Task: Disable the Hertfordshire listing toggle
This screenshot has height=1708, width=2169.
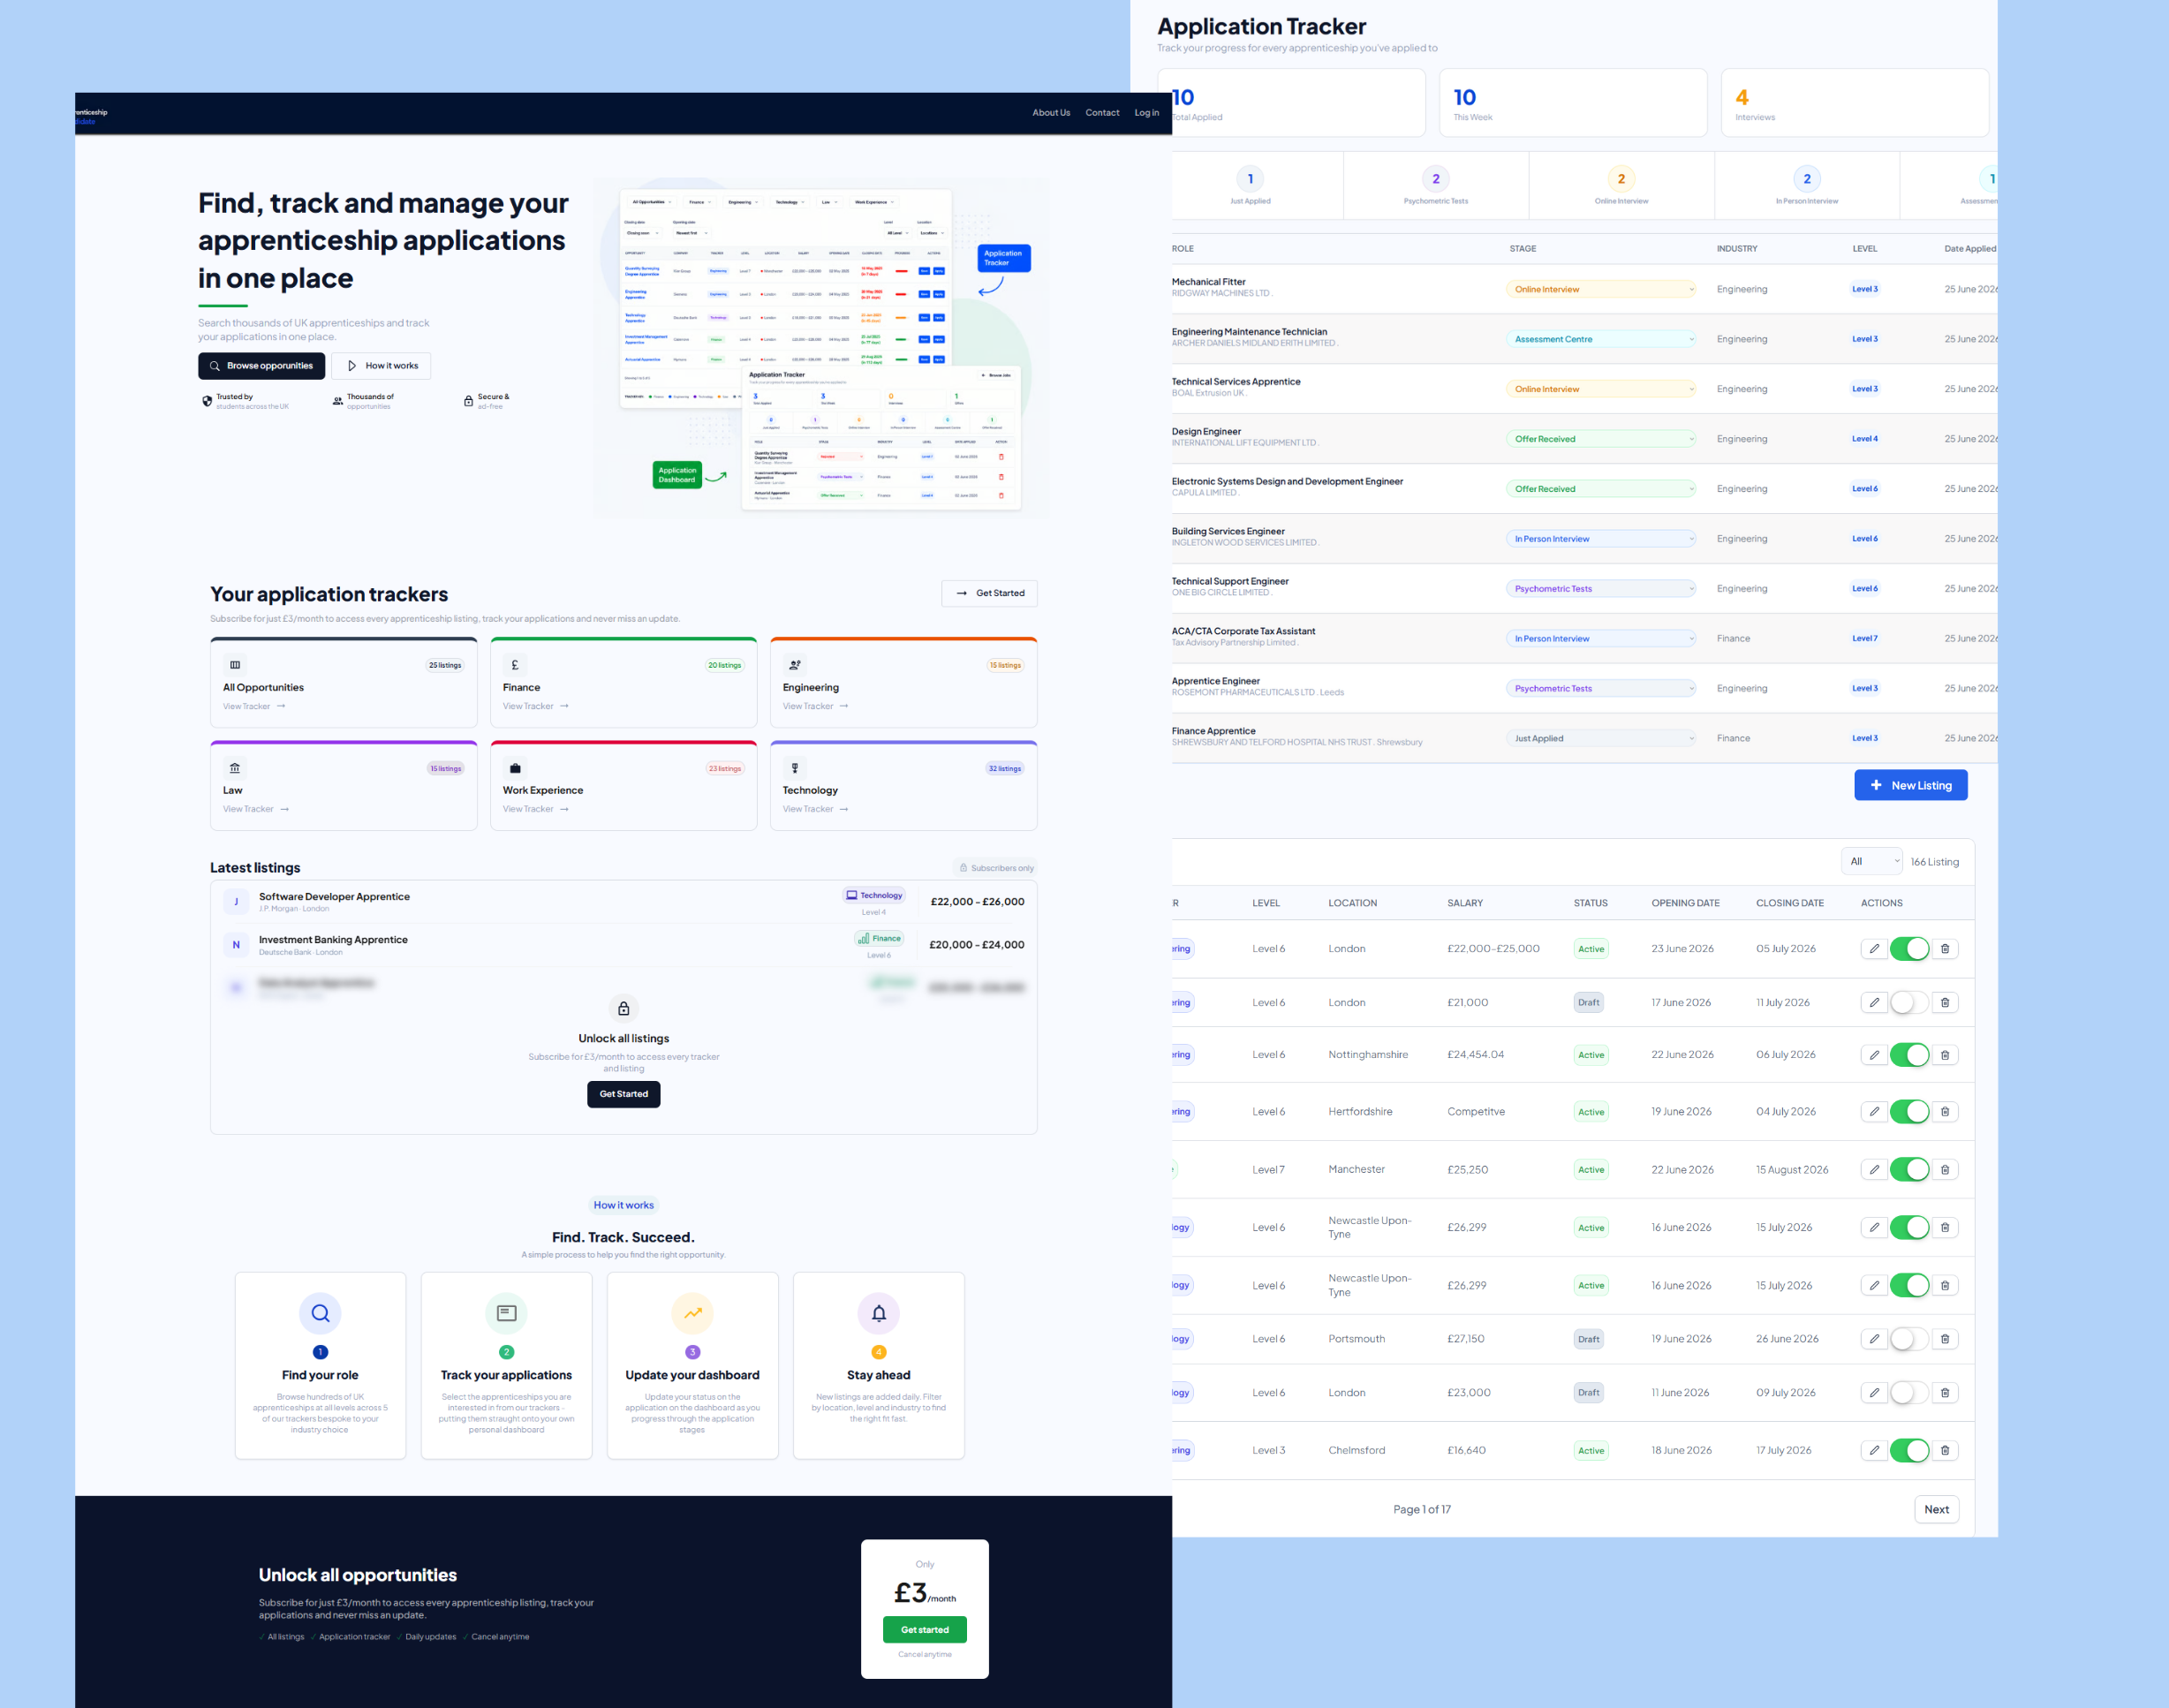Action: click(1909, 1112)
